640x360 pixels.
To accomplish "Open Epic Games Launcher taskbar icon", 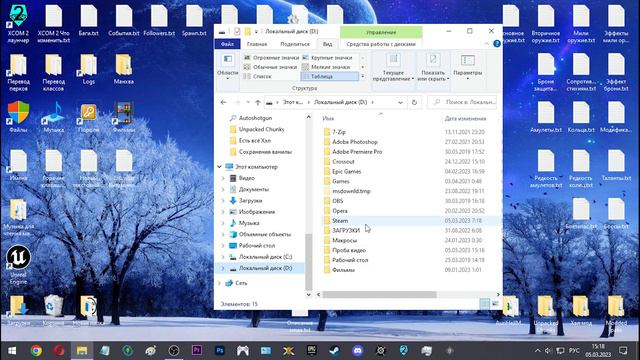I will (x=311, y=351).
